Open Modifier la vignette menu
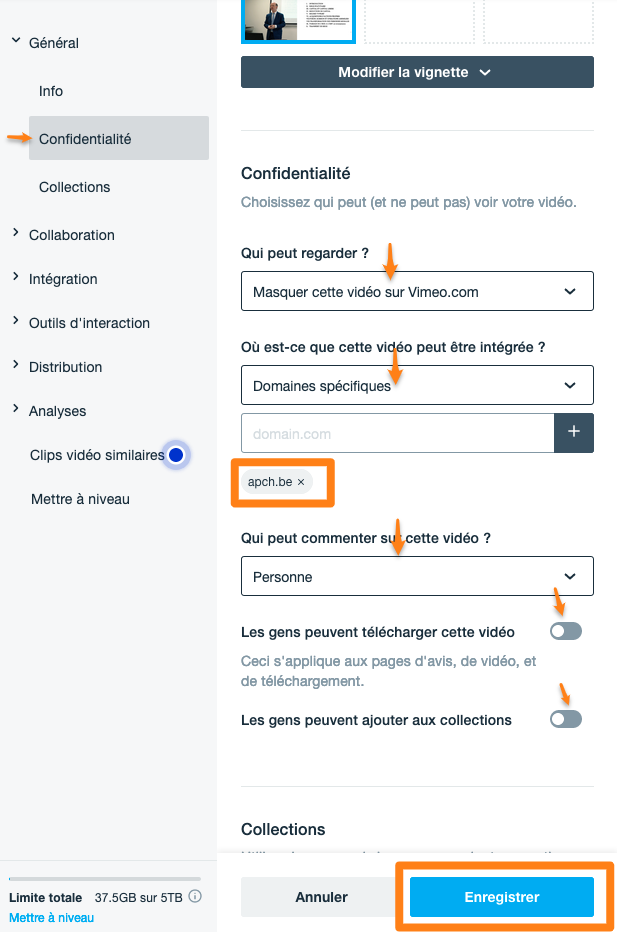 click(x=417, y=72)
